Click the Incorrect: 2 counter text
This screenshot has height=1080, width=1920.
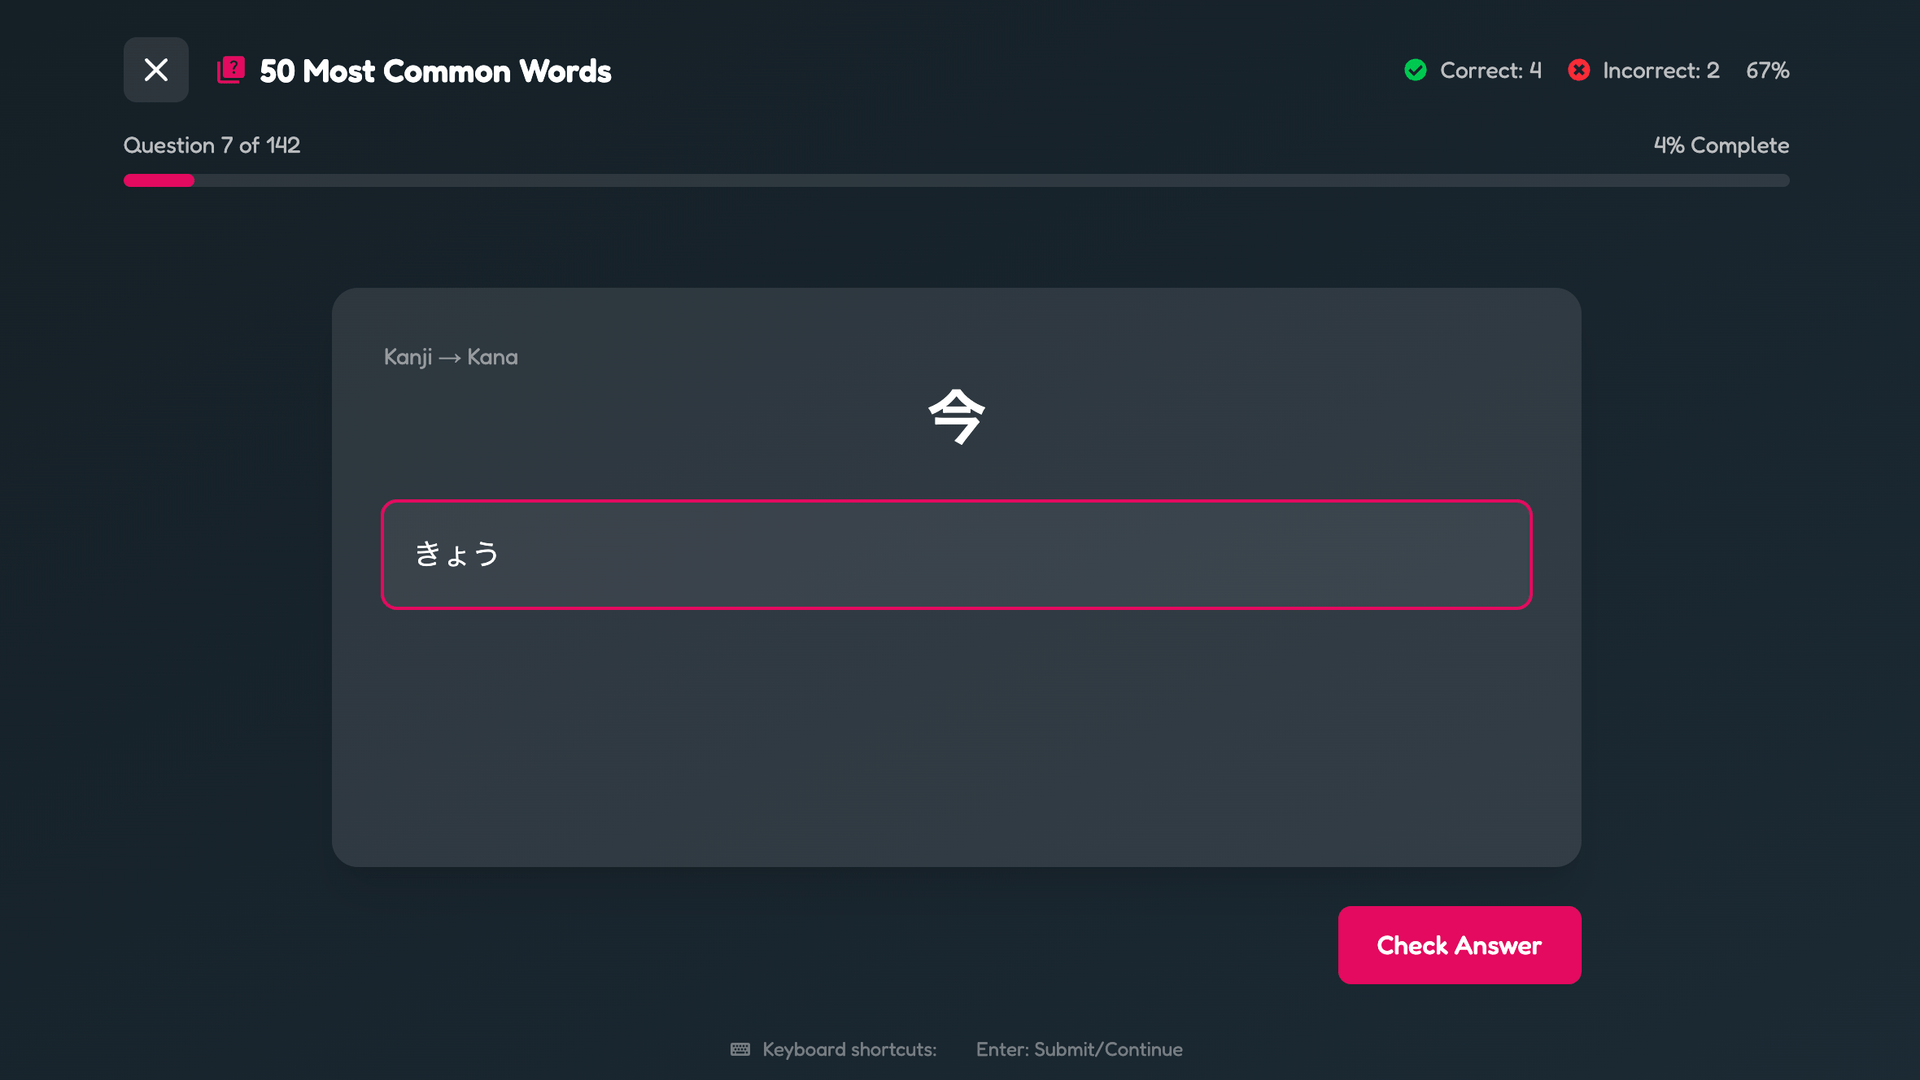click(1660, 71)
